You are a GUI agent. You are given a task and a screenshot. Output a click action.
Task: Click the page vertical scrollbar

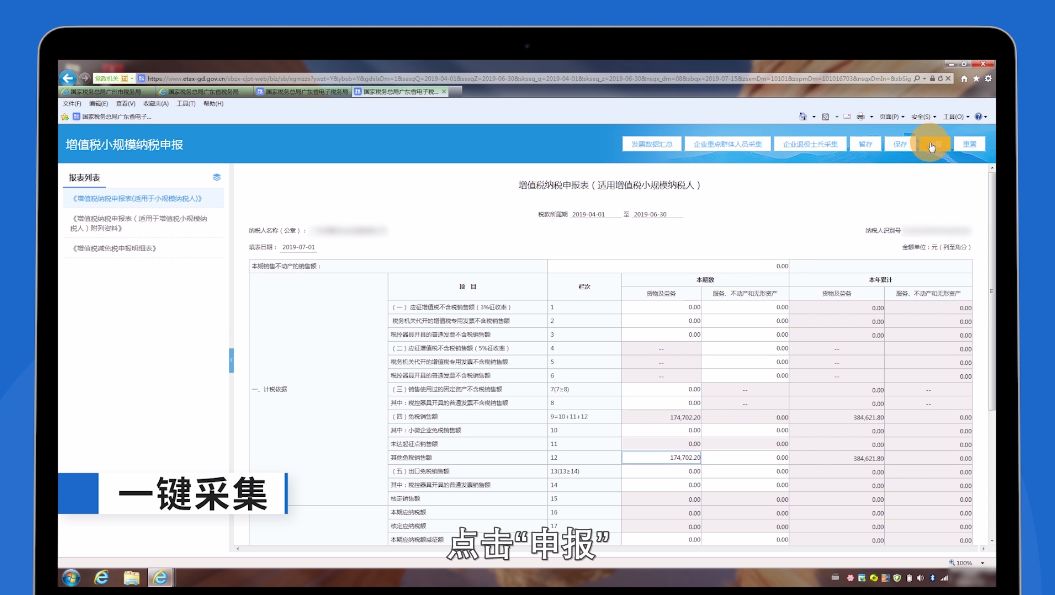991,289
